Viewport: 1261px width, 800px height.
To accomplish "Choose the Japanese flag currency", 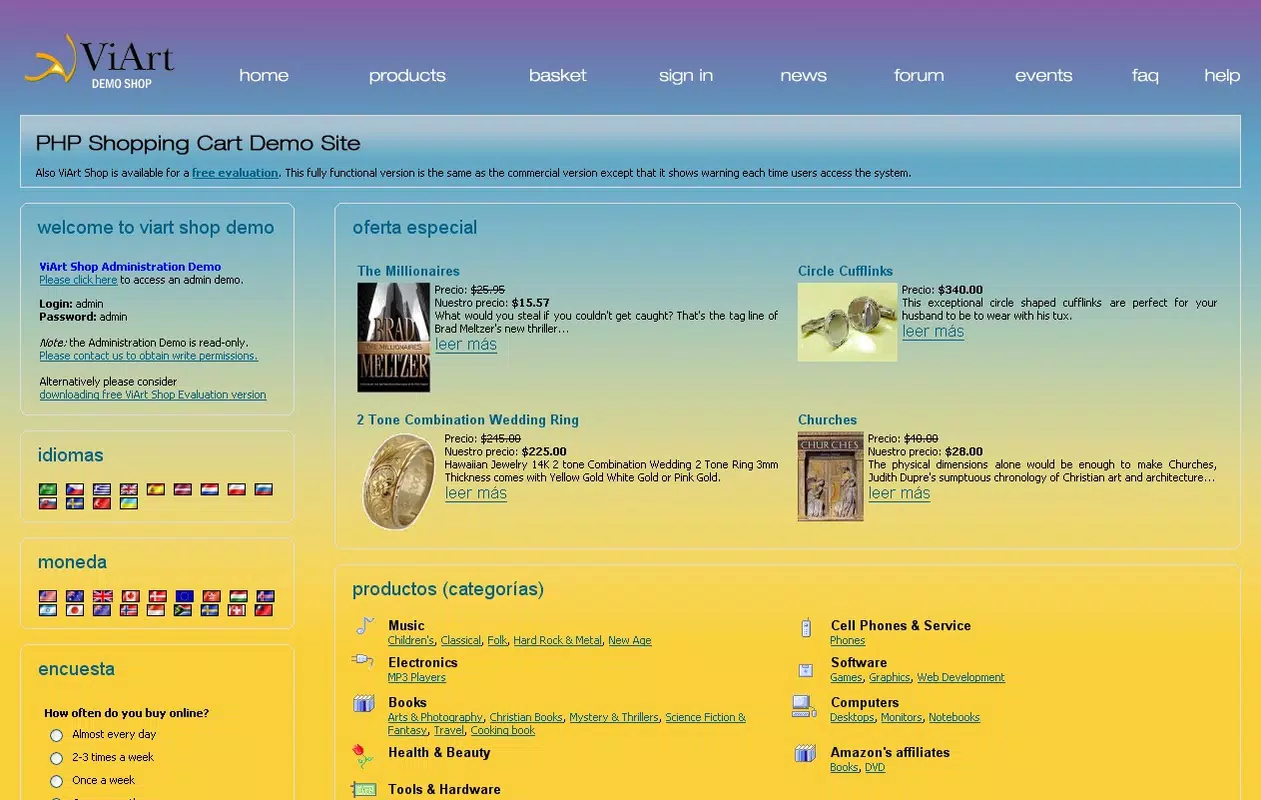I will tap(75, 610).
